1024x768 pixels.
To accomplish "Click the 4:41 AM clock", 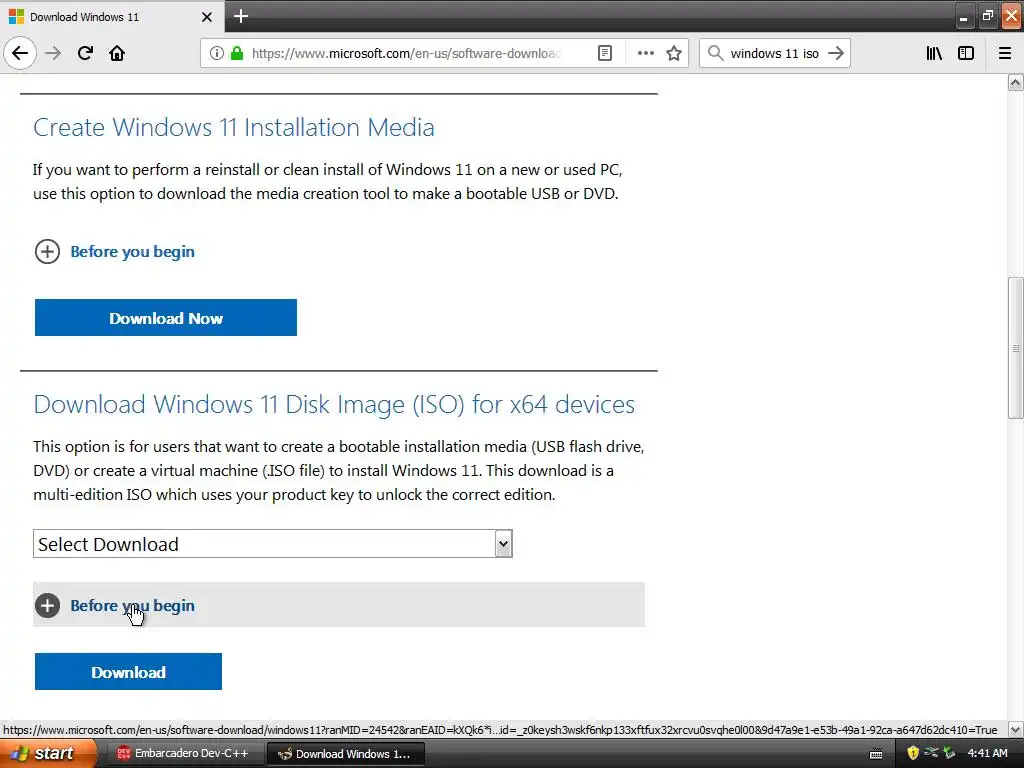I will [987, 754].
